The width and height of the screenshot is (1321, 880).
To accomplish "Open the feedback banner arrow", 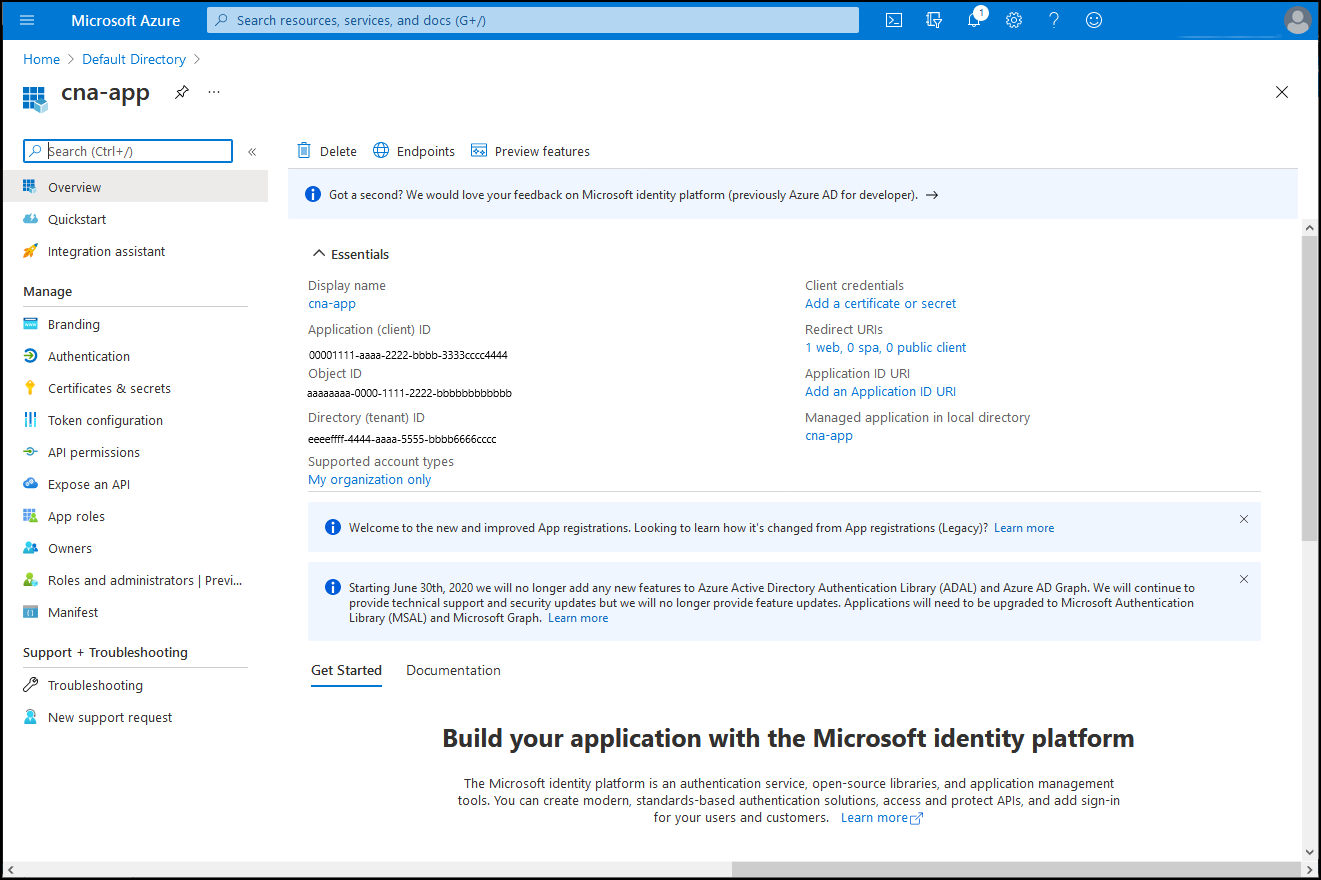I will coord(931,195).
